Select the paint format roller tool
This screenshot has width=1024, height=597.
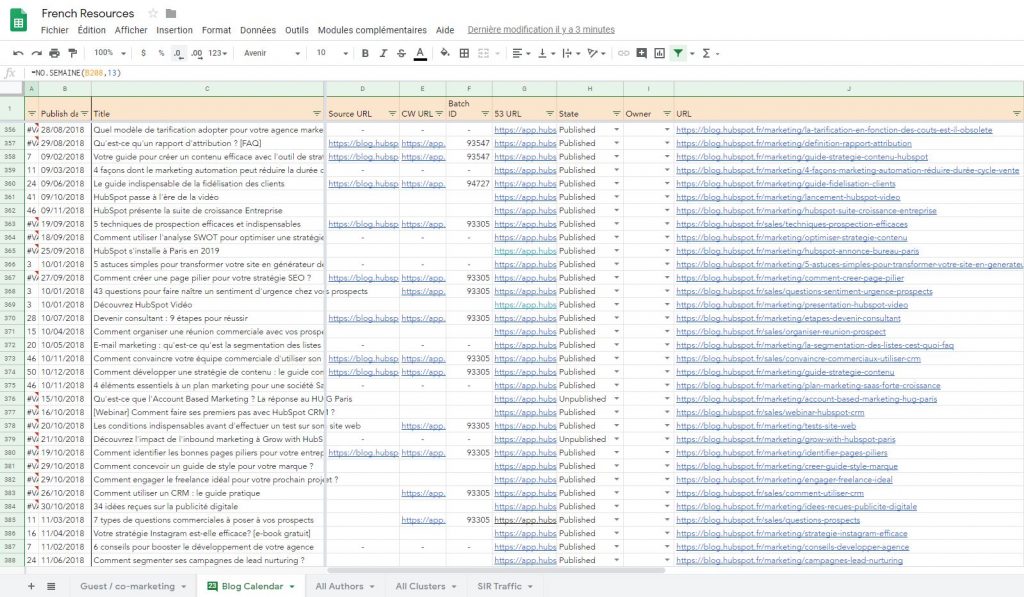coord(71,53)
